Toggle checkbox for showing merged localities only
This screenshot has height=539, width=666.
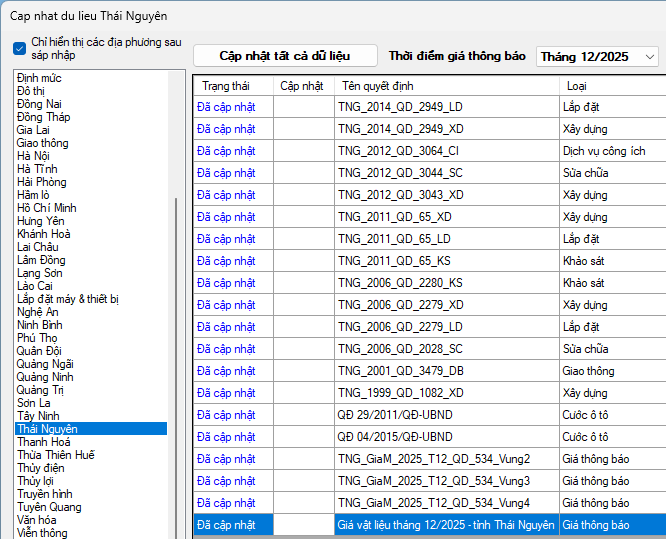click(20, 48)
